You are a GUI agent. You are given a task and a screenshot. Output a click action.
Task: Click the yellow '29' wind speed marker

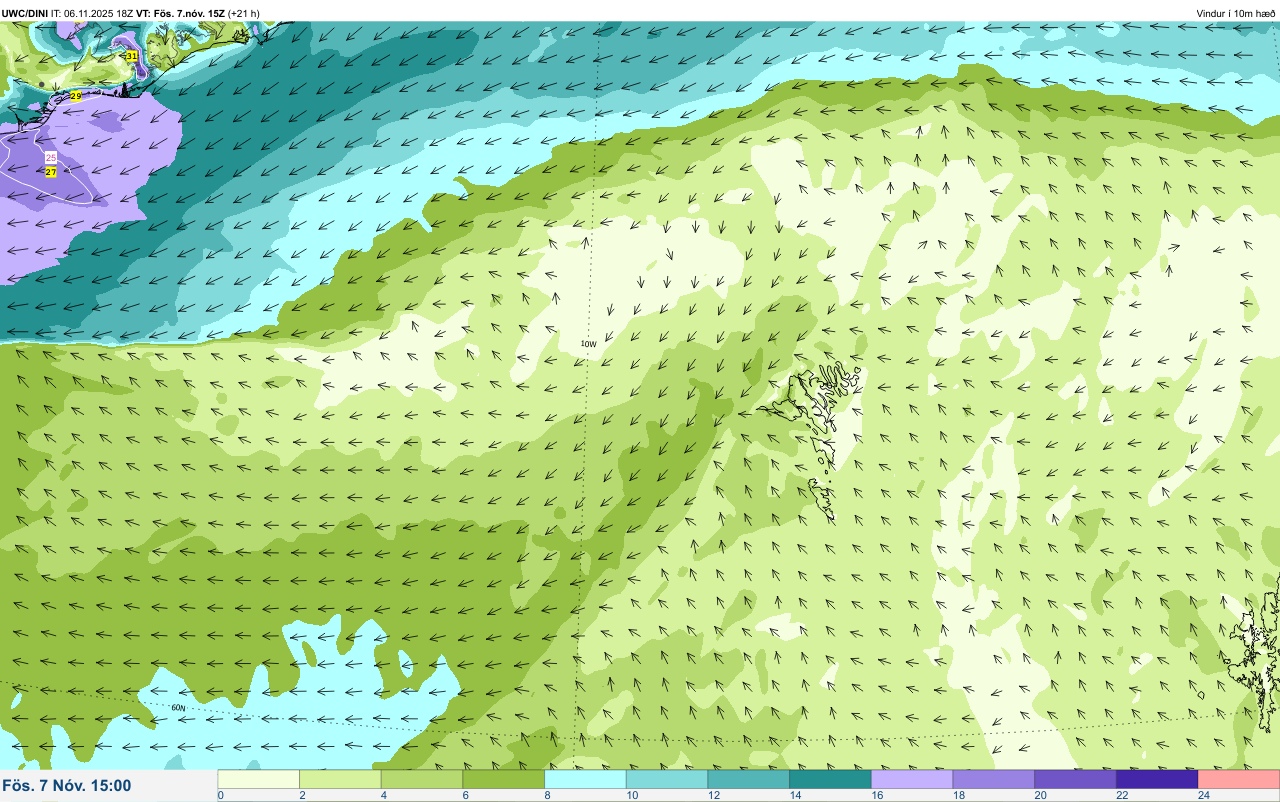pos(76,96)
